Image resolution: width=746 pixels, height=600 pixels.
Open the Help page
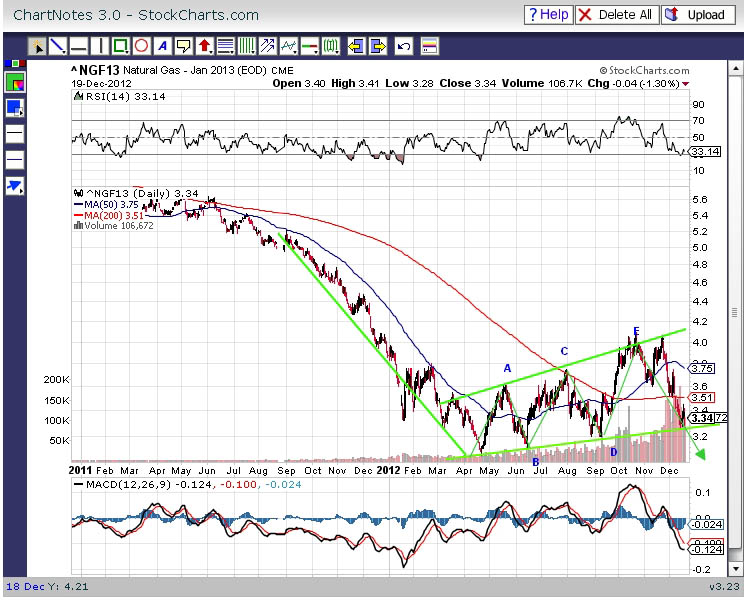pos(548,15)
